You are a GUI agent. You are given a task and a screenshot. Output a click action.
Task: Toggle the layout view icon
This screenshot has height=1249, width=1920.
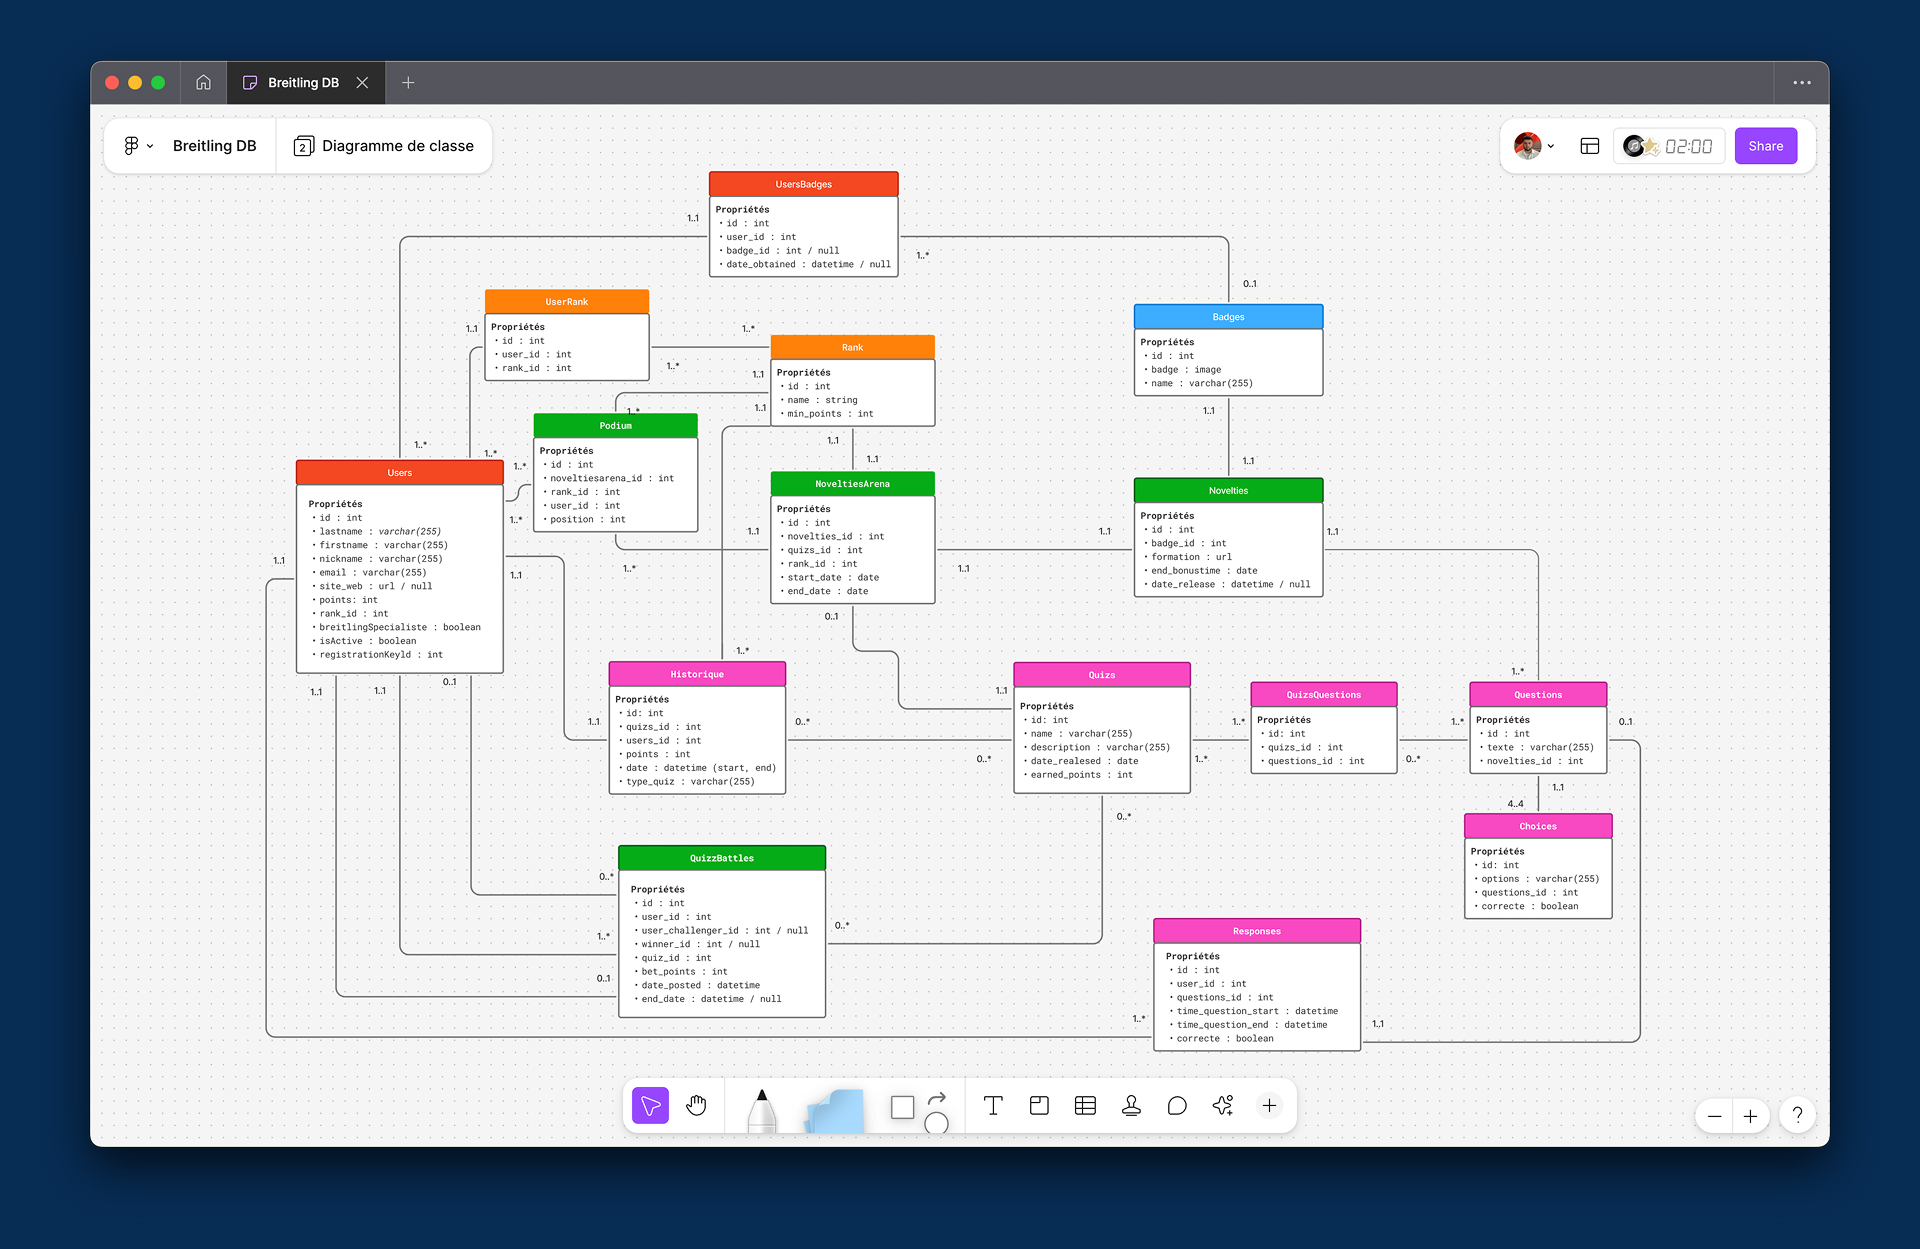[1589, 146]
